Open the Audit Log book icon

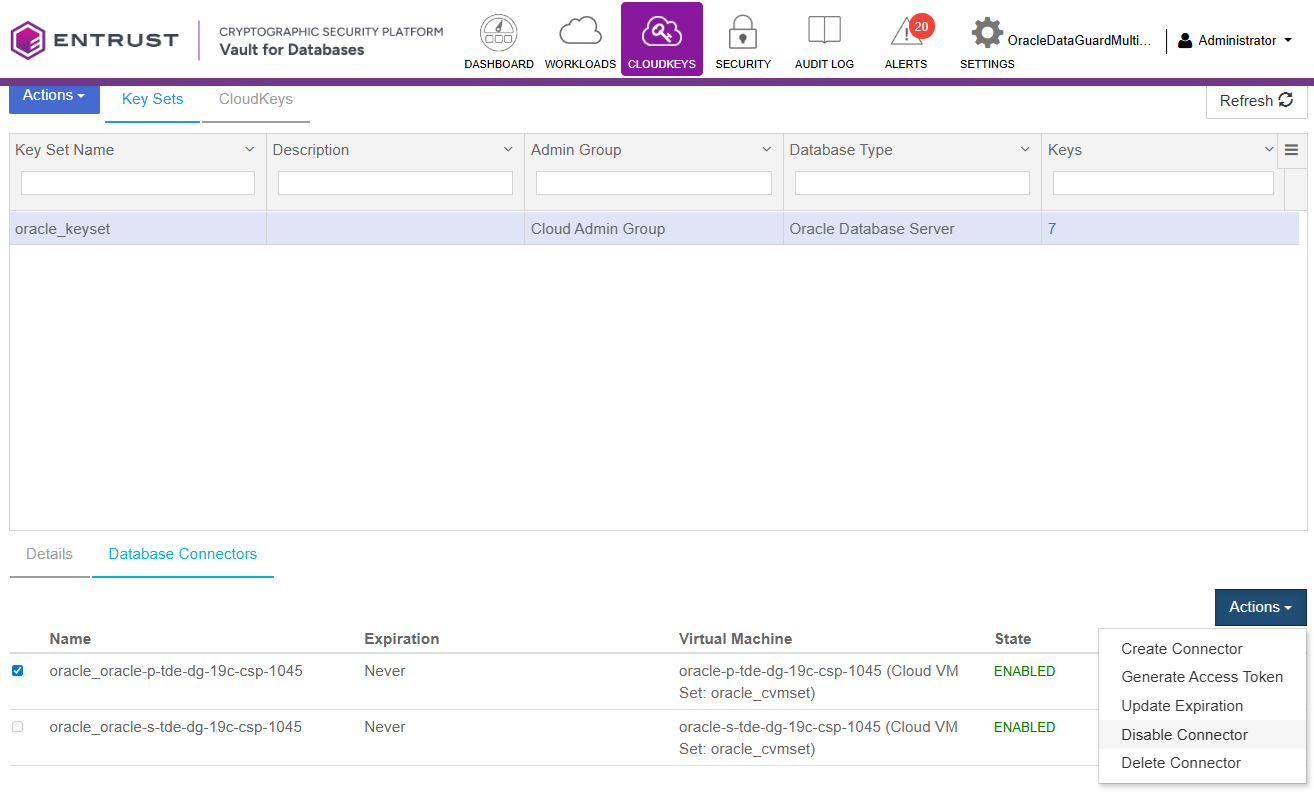[824, 30]
